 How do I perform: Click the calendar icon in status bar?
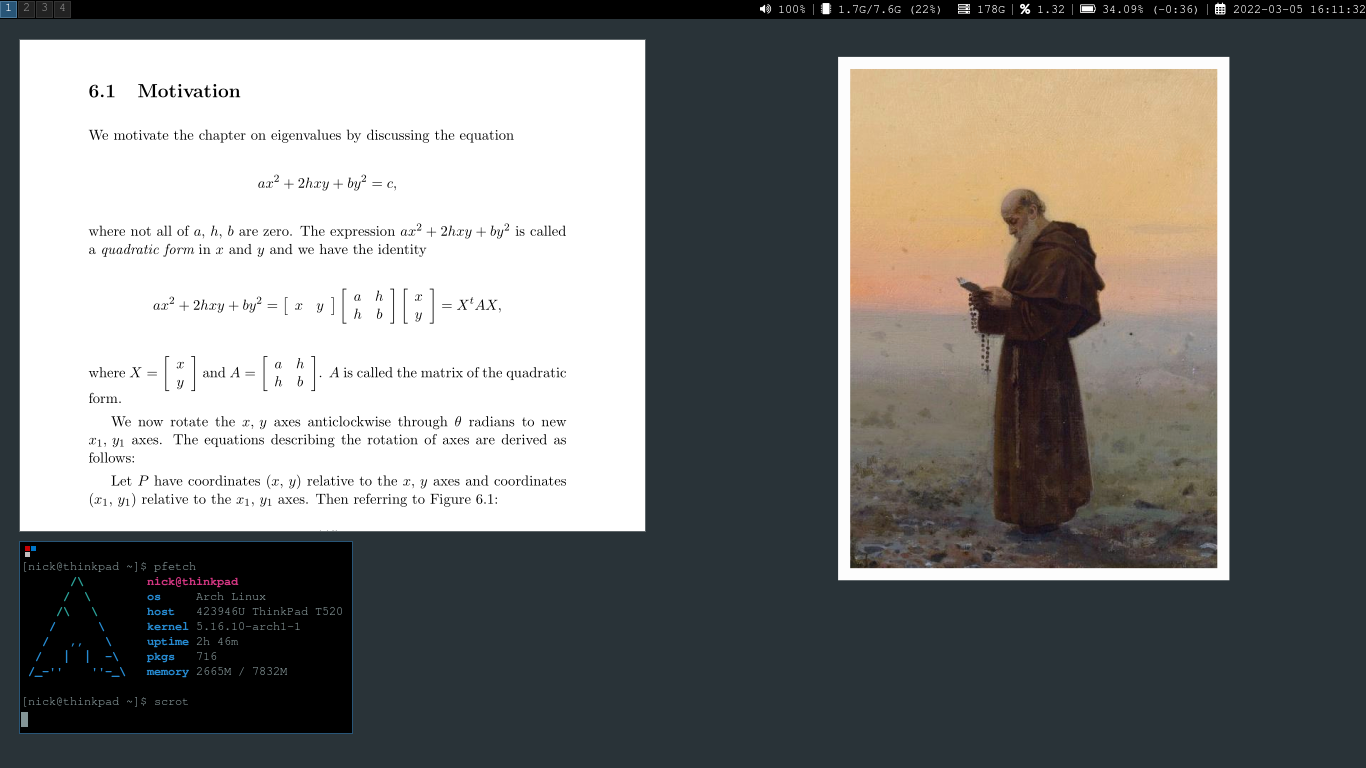click(1220, 9)
